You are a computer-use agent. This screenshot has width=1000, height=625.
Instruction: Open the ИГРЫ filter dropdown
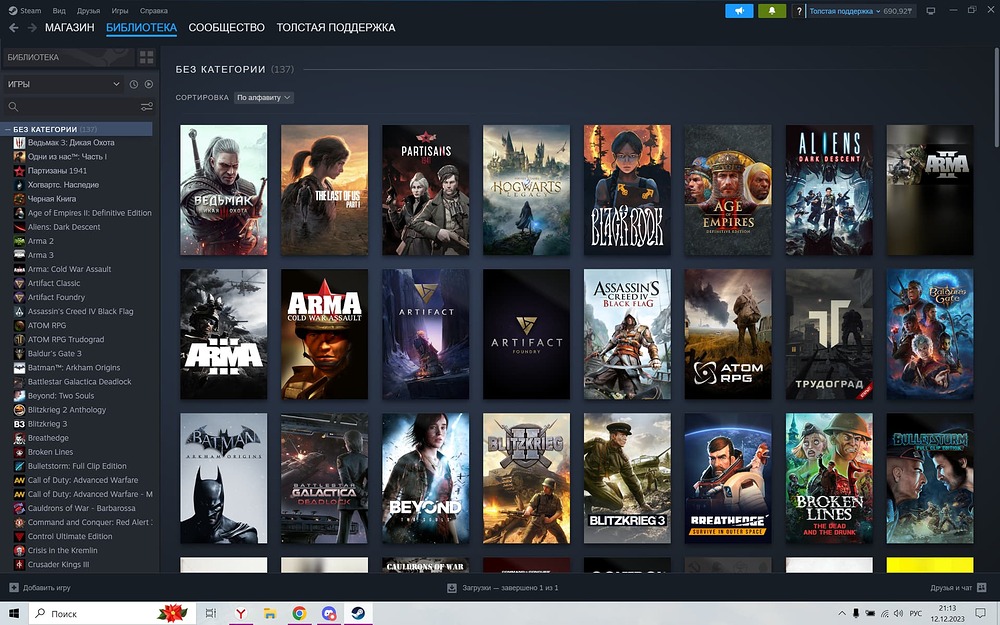click(x=64, y=84)
